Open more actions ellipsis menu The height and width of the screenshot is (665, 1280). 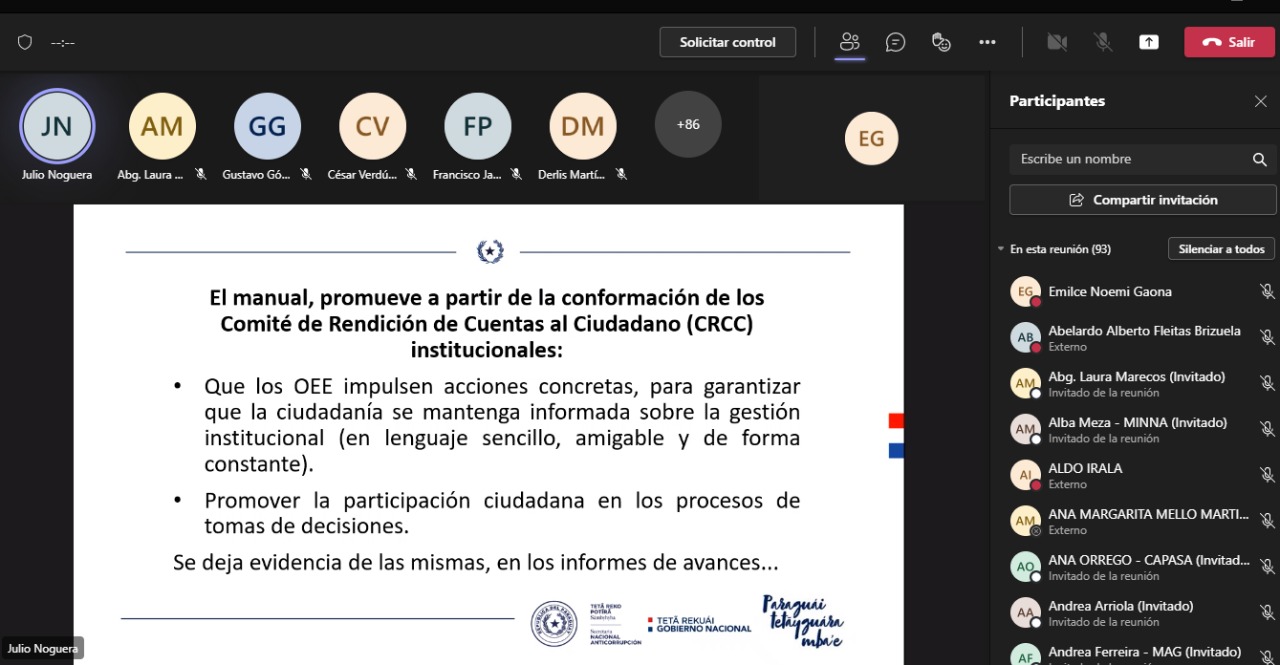tap(987, 42)
